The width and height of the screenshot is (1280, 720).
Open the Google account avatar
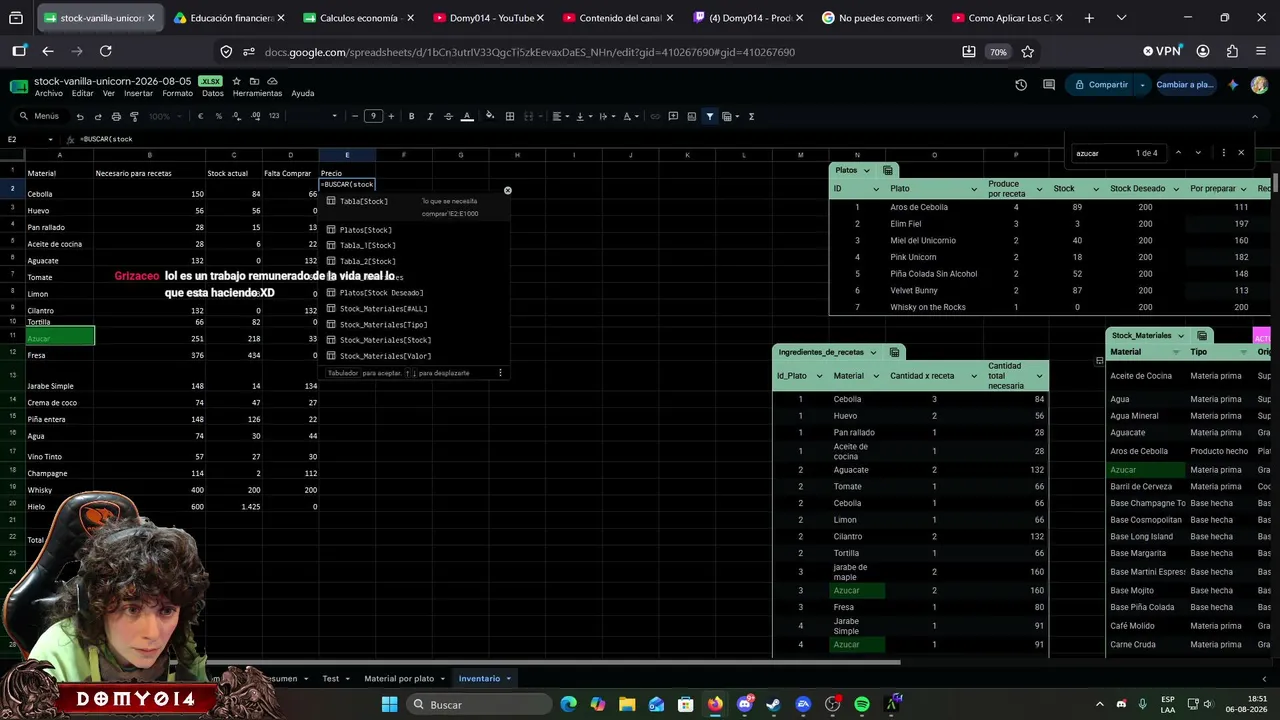coord(1259,85)
